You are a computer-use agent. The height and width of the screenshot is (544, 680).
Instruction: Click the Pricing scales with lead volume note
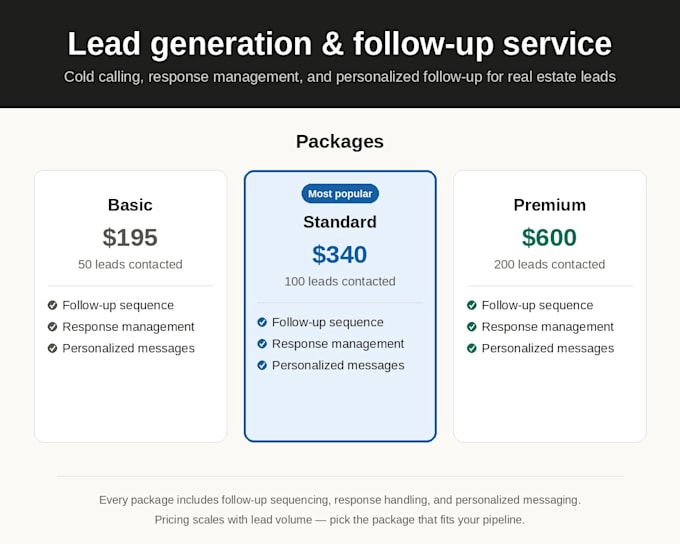point(340,520)
